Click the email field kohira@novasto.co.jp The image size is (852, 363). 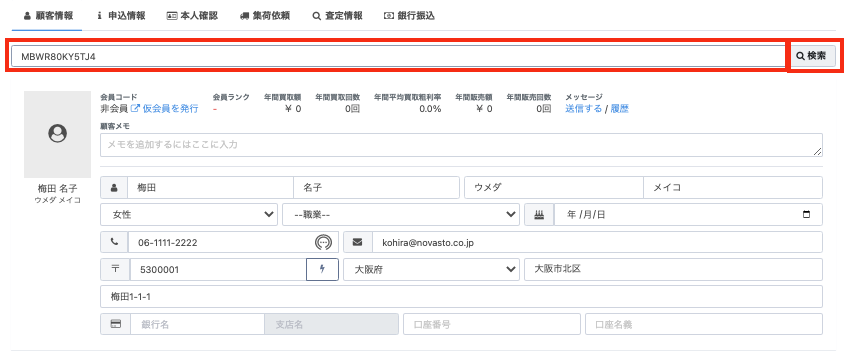[597, 242]
